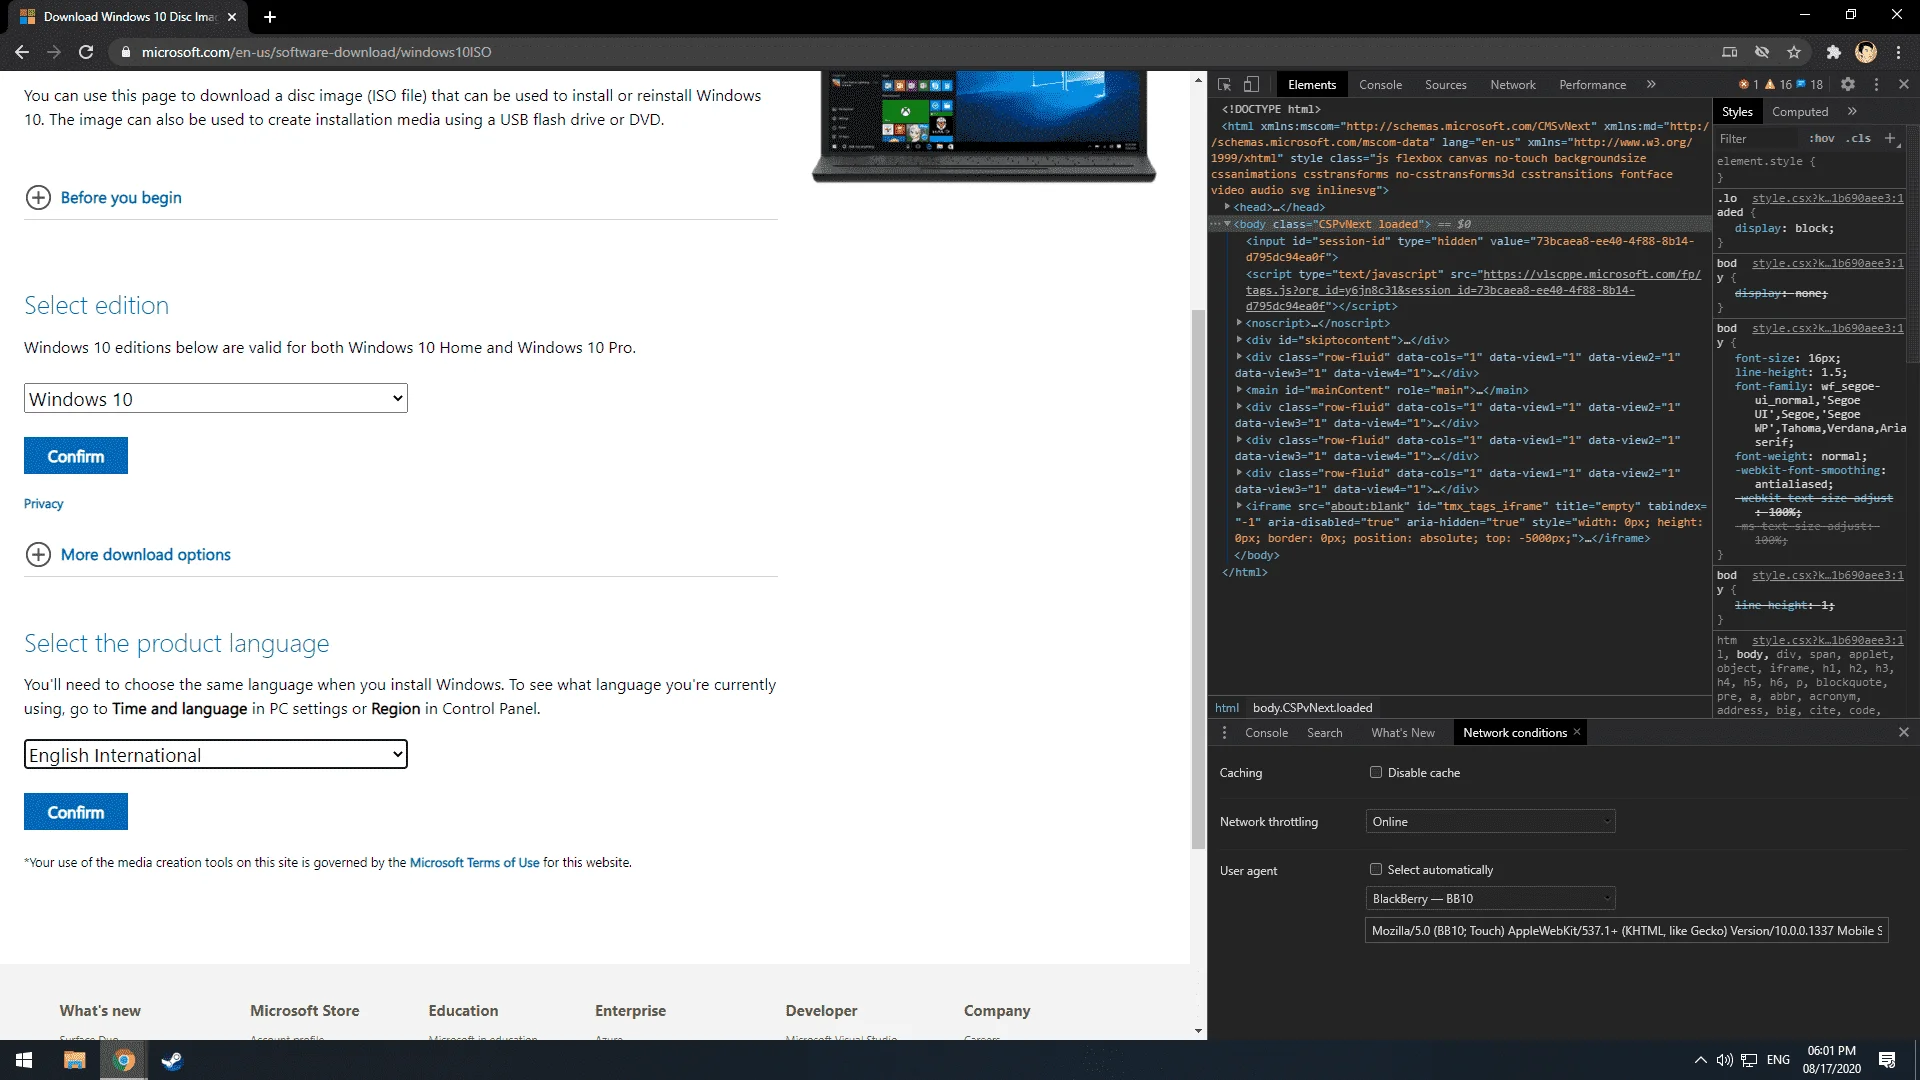Show more Styles pane tabs chevron
Image resolution: width=1920 pixels, height=1080 pixels.
pyautogui.click(x=1852, y=112)
